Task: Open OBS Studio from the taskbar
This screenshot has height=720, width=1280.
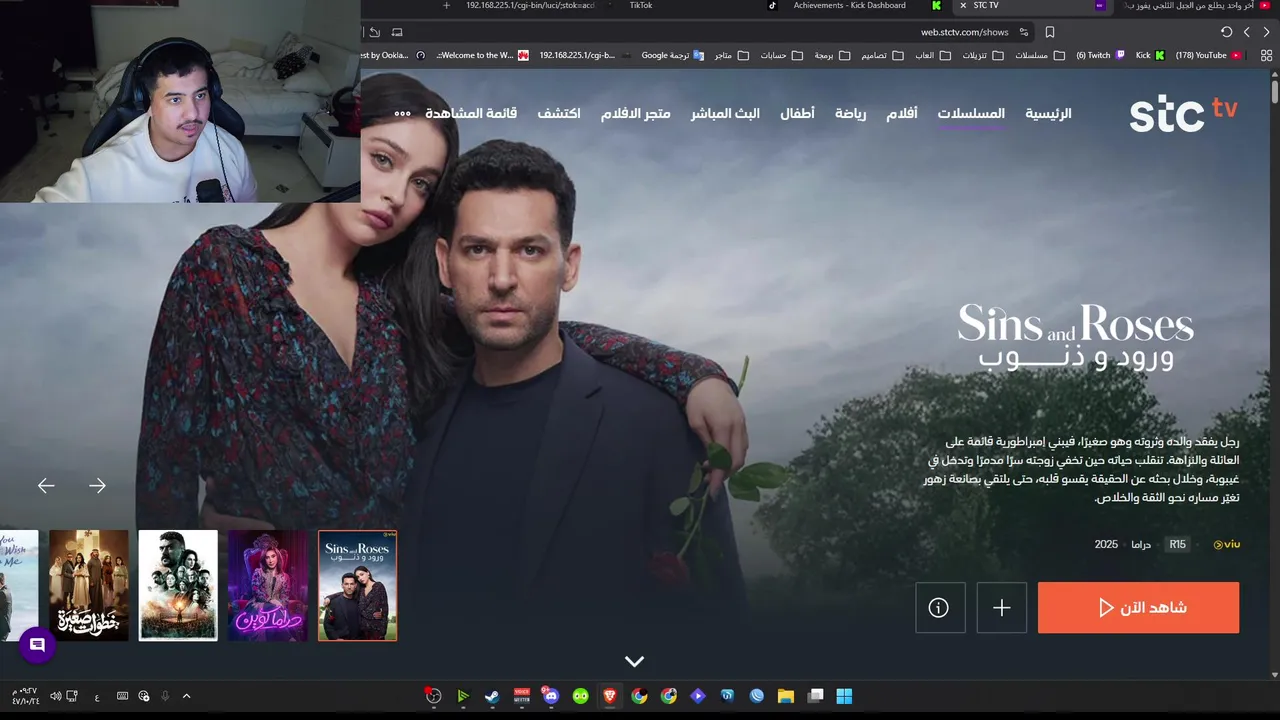Action: [433, 696]
